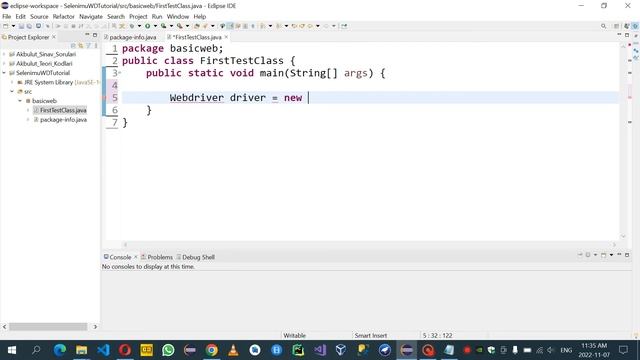The width and height of the screenshot is (640, 360).
Task: Open VLC media player from taskbar
Action: click(233, 350)
